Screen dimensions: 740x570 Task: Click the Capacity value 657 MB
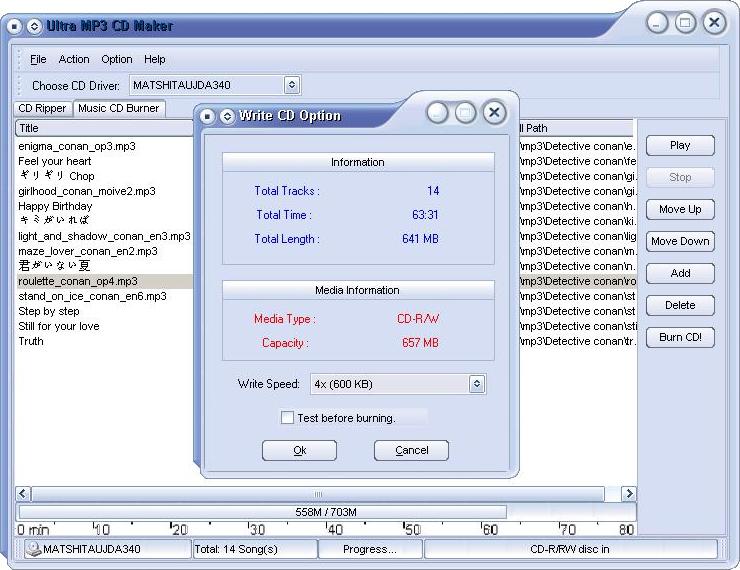coord(420,343)
